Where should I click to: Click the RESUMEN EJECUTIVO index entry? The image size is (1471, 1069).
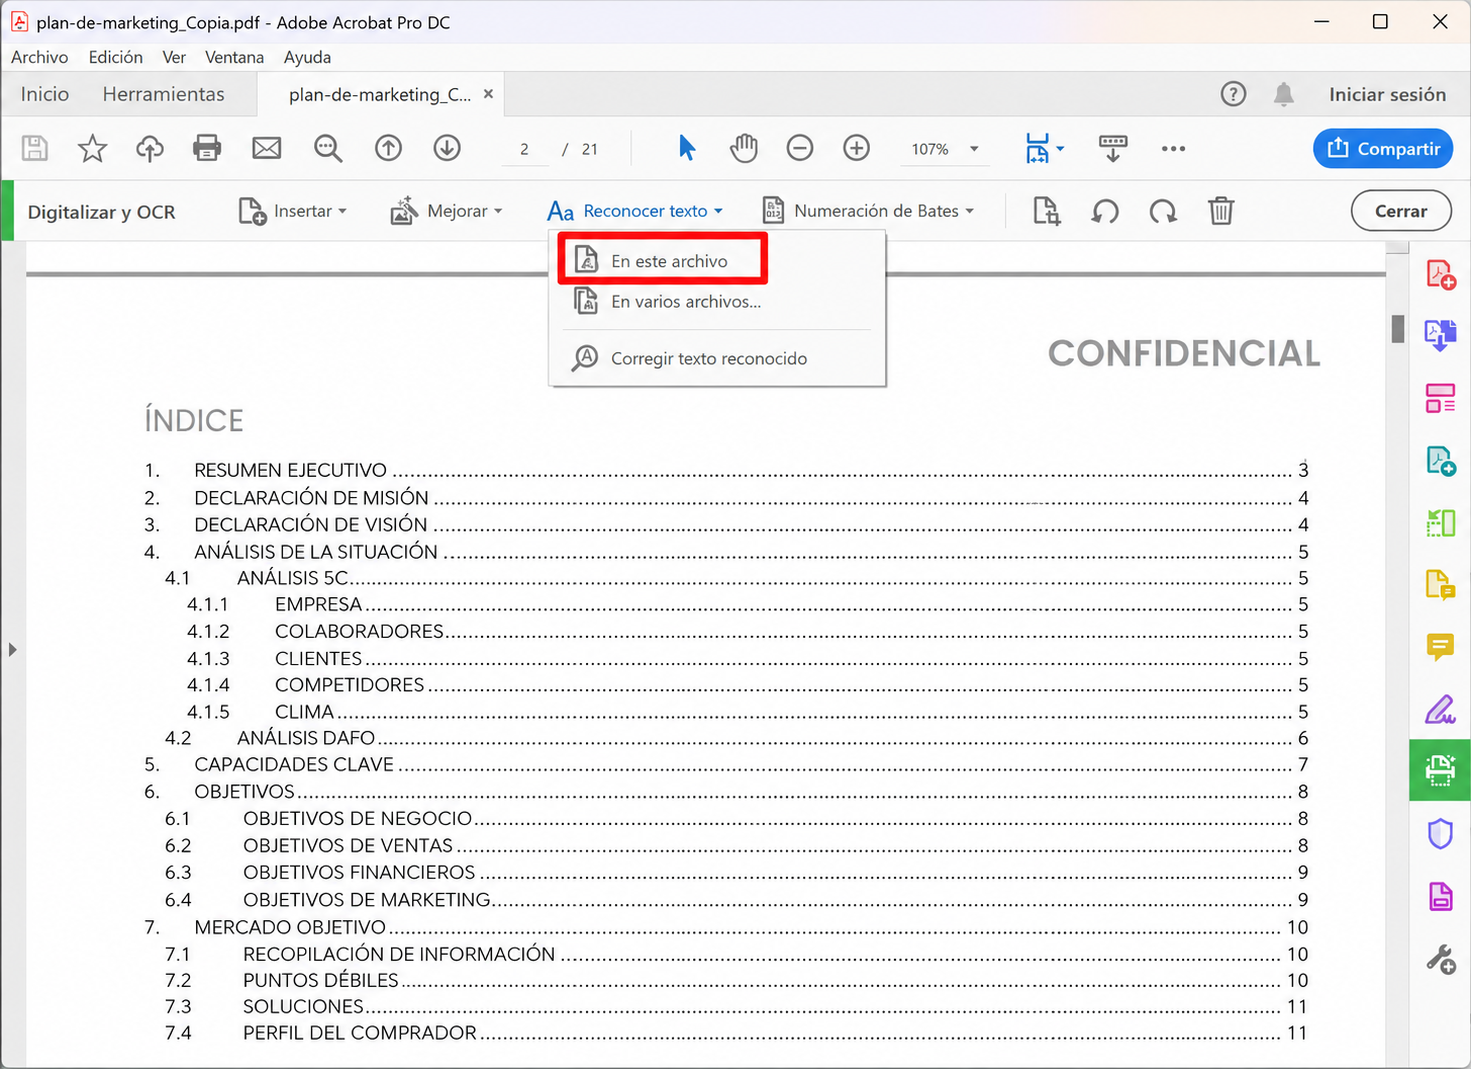click(x=727, y=470)
